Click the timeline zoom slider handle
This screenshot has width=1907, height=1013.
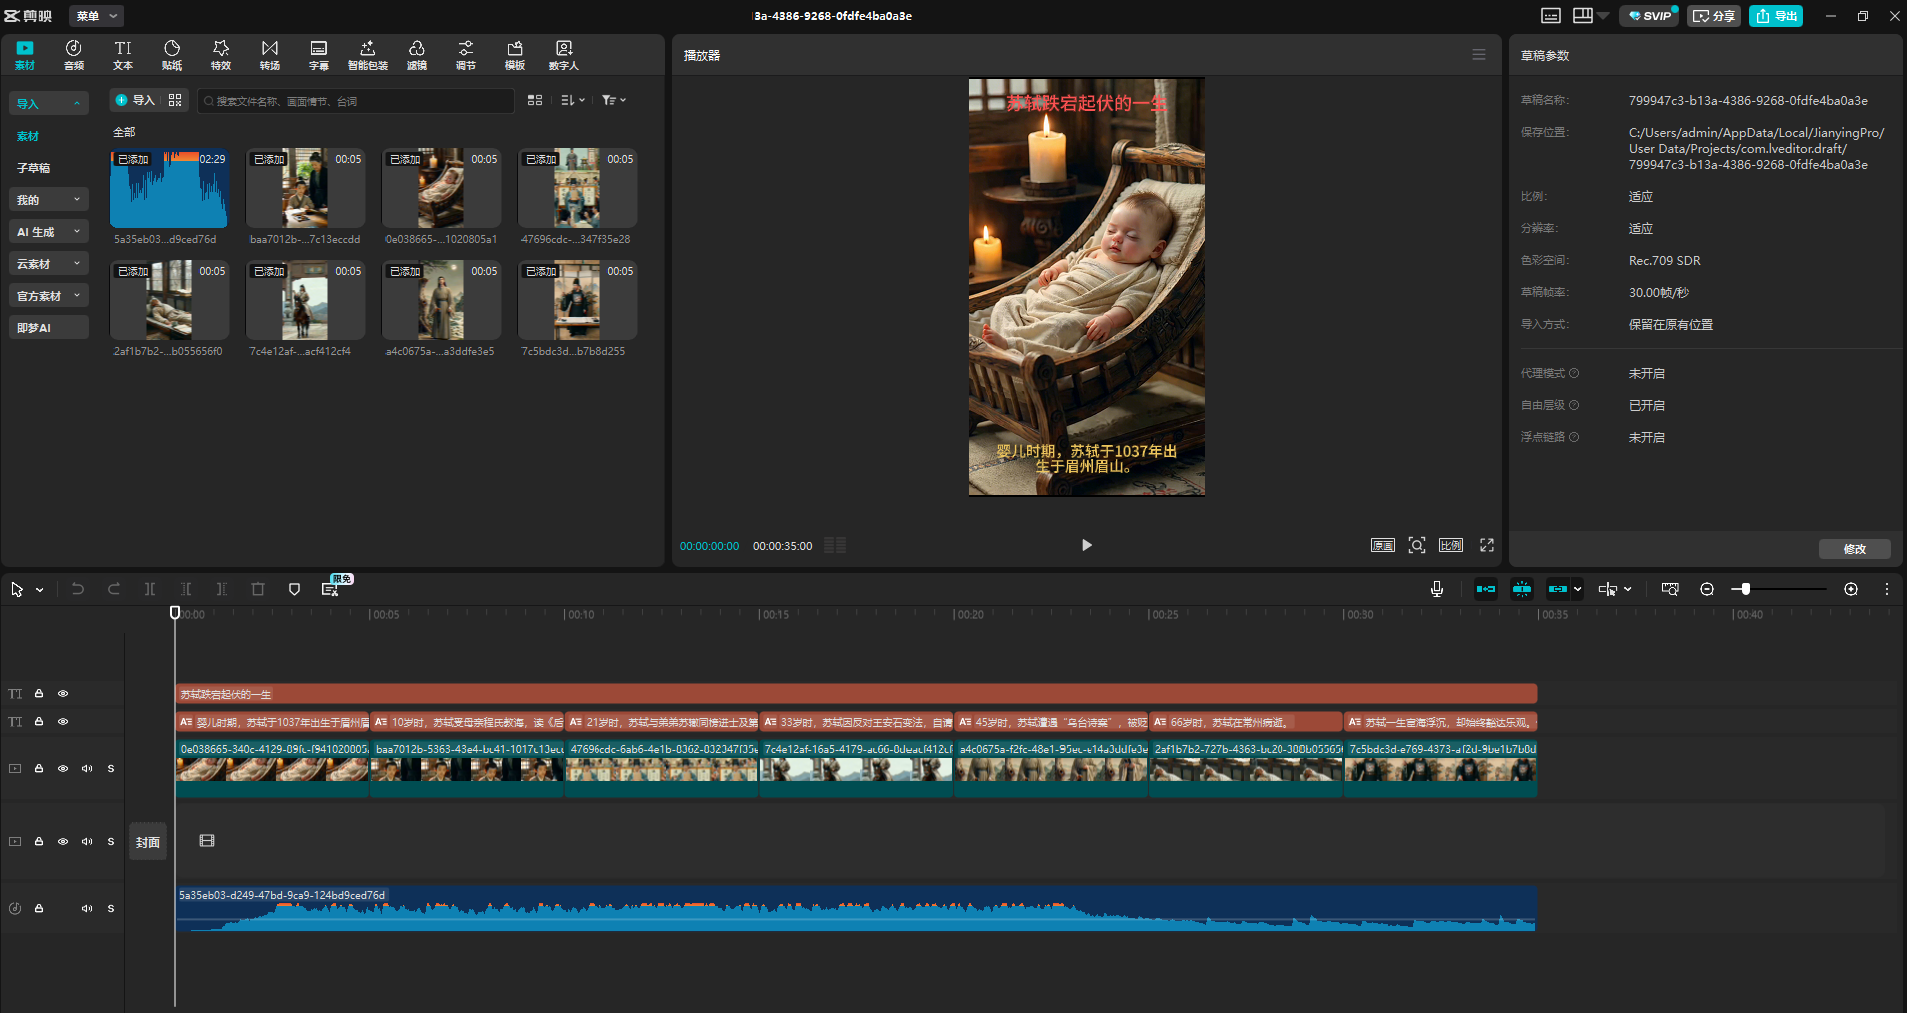[x=1745, y=589]
